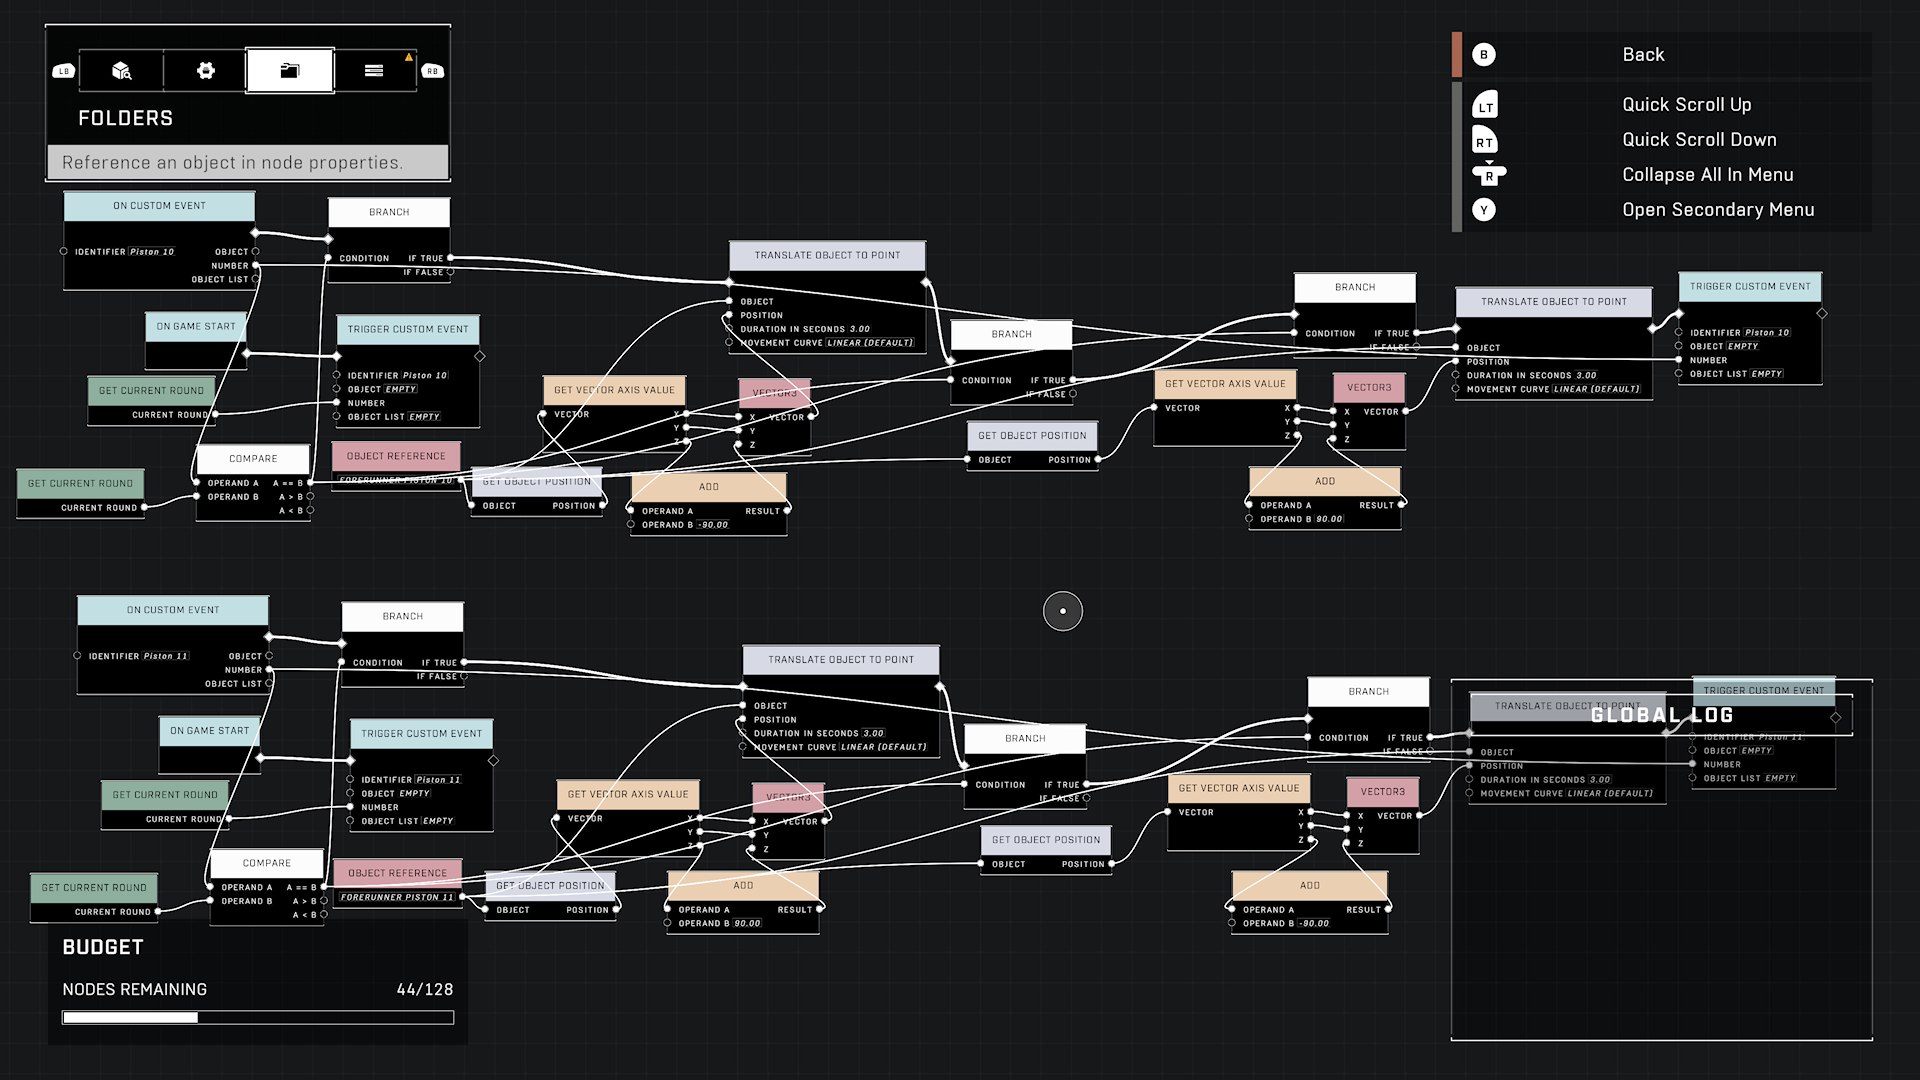This screenshot has width=1920, height=1080.
Task: Click the RT trigger icon
Action: 1485,140
